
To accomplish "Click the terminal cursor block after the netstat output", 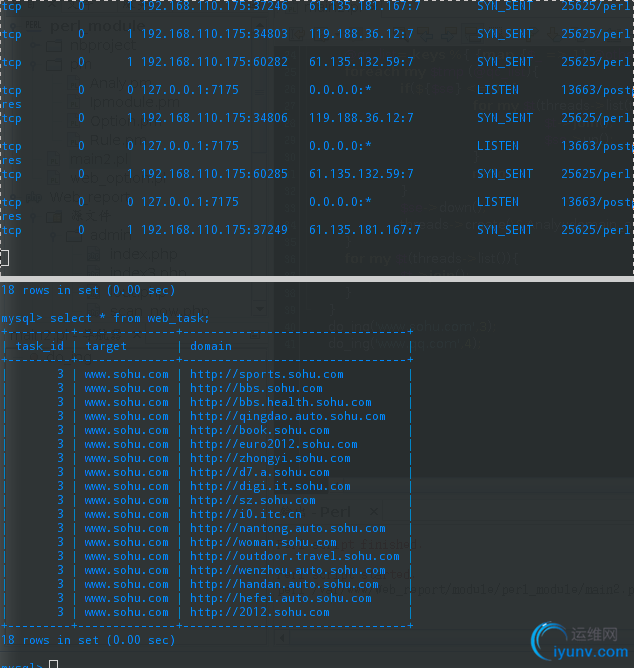I will [4, 258].
